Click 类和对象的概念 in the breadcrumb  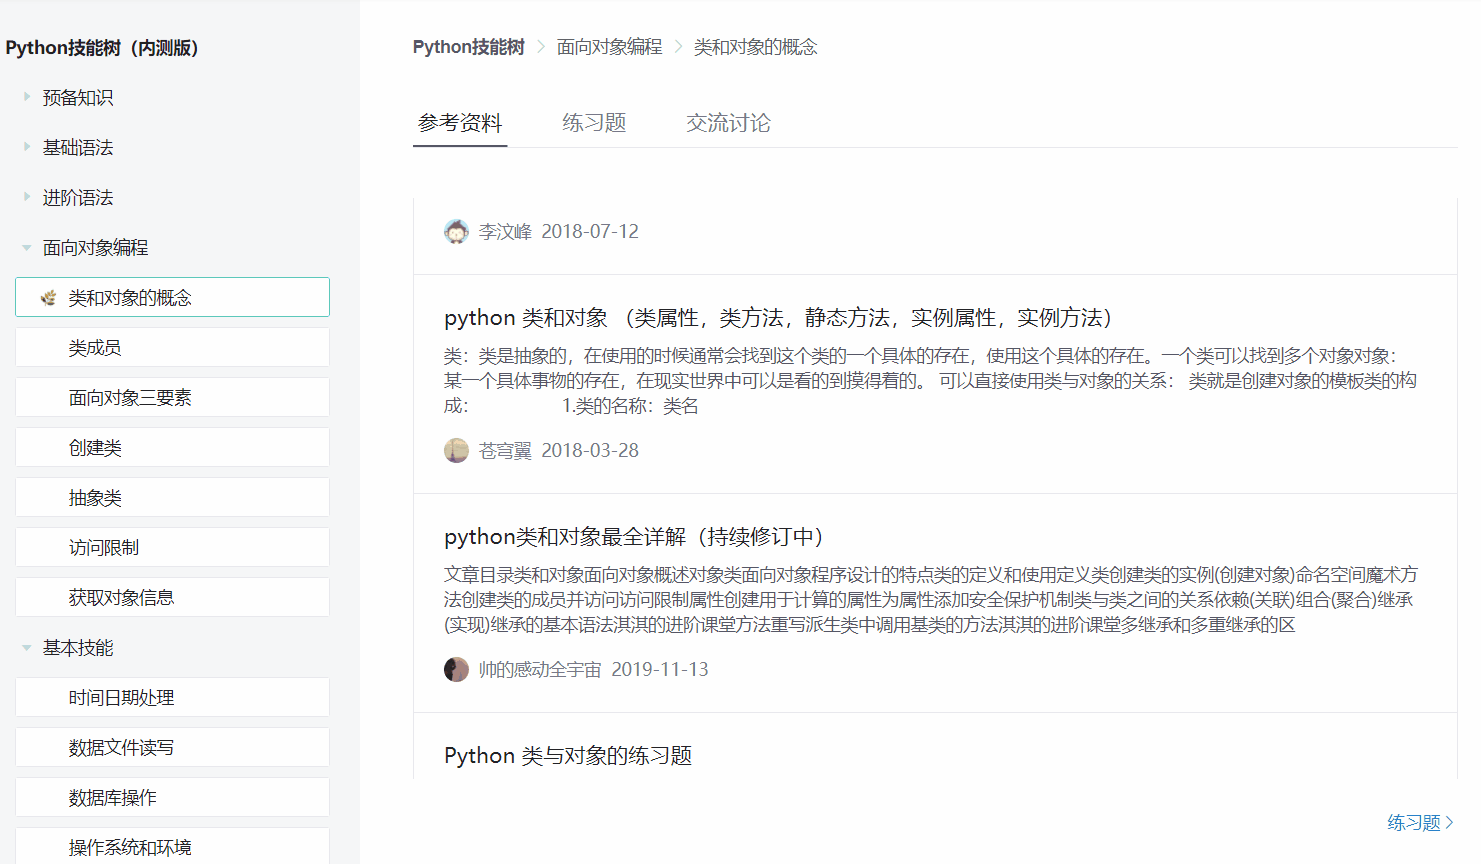click(x=755, y=47)
